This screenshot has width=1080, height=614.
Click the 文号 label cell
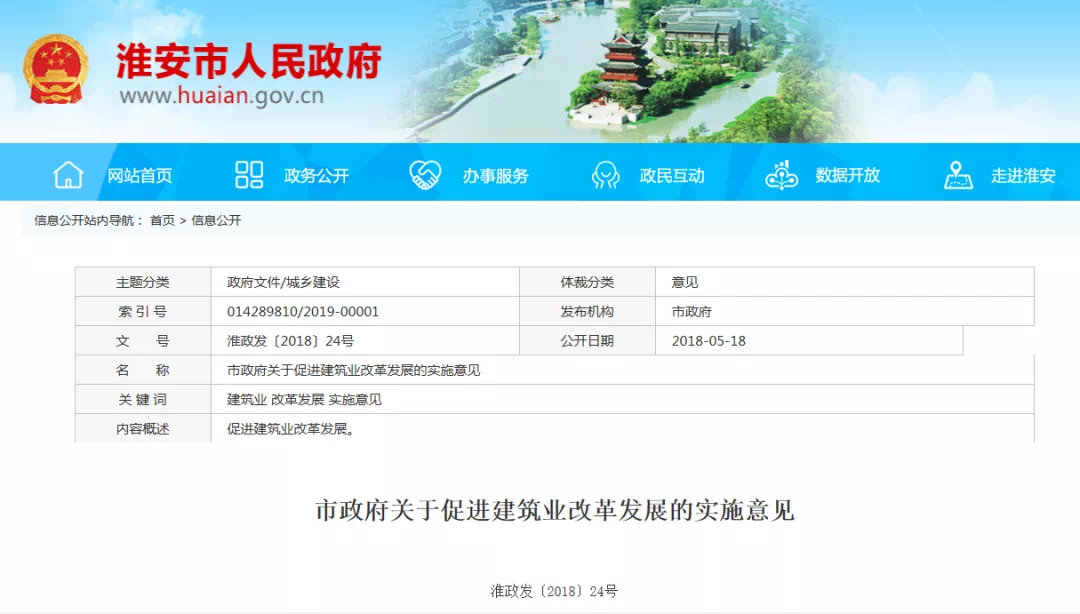point(143,340)
